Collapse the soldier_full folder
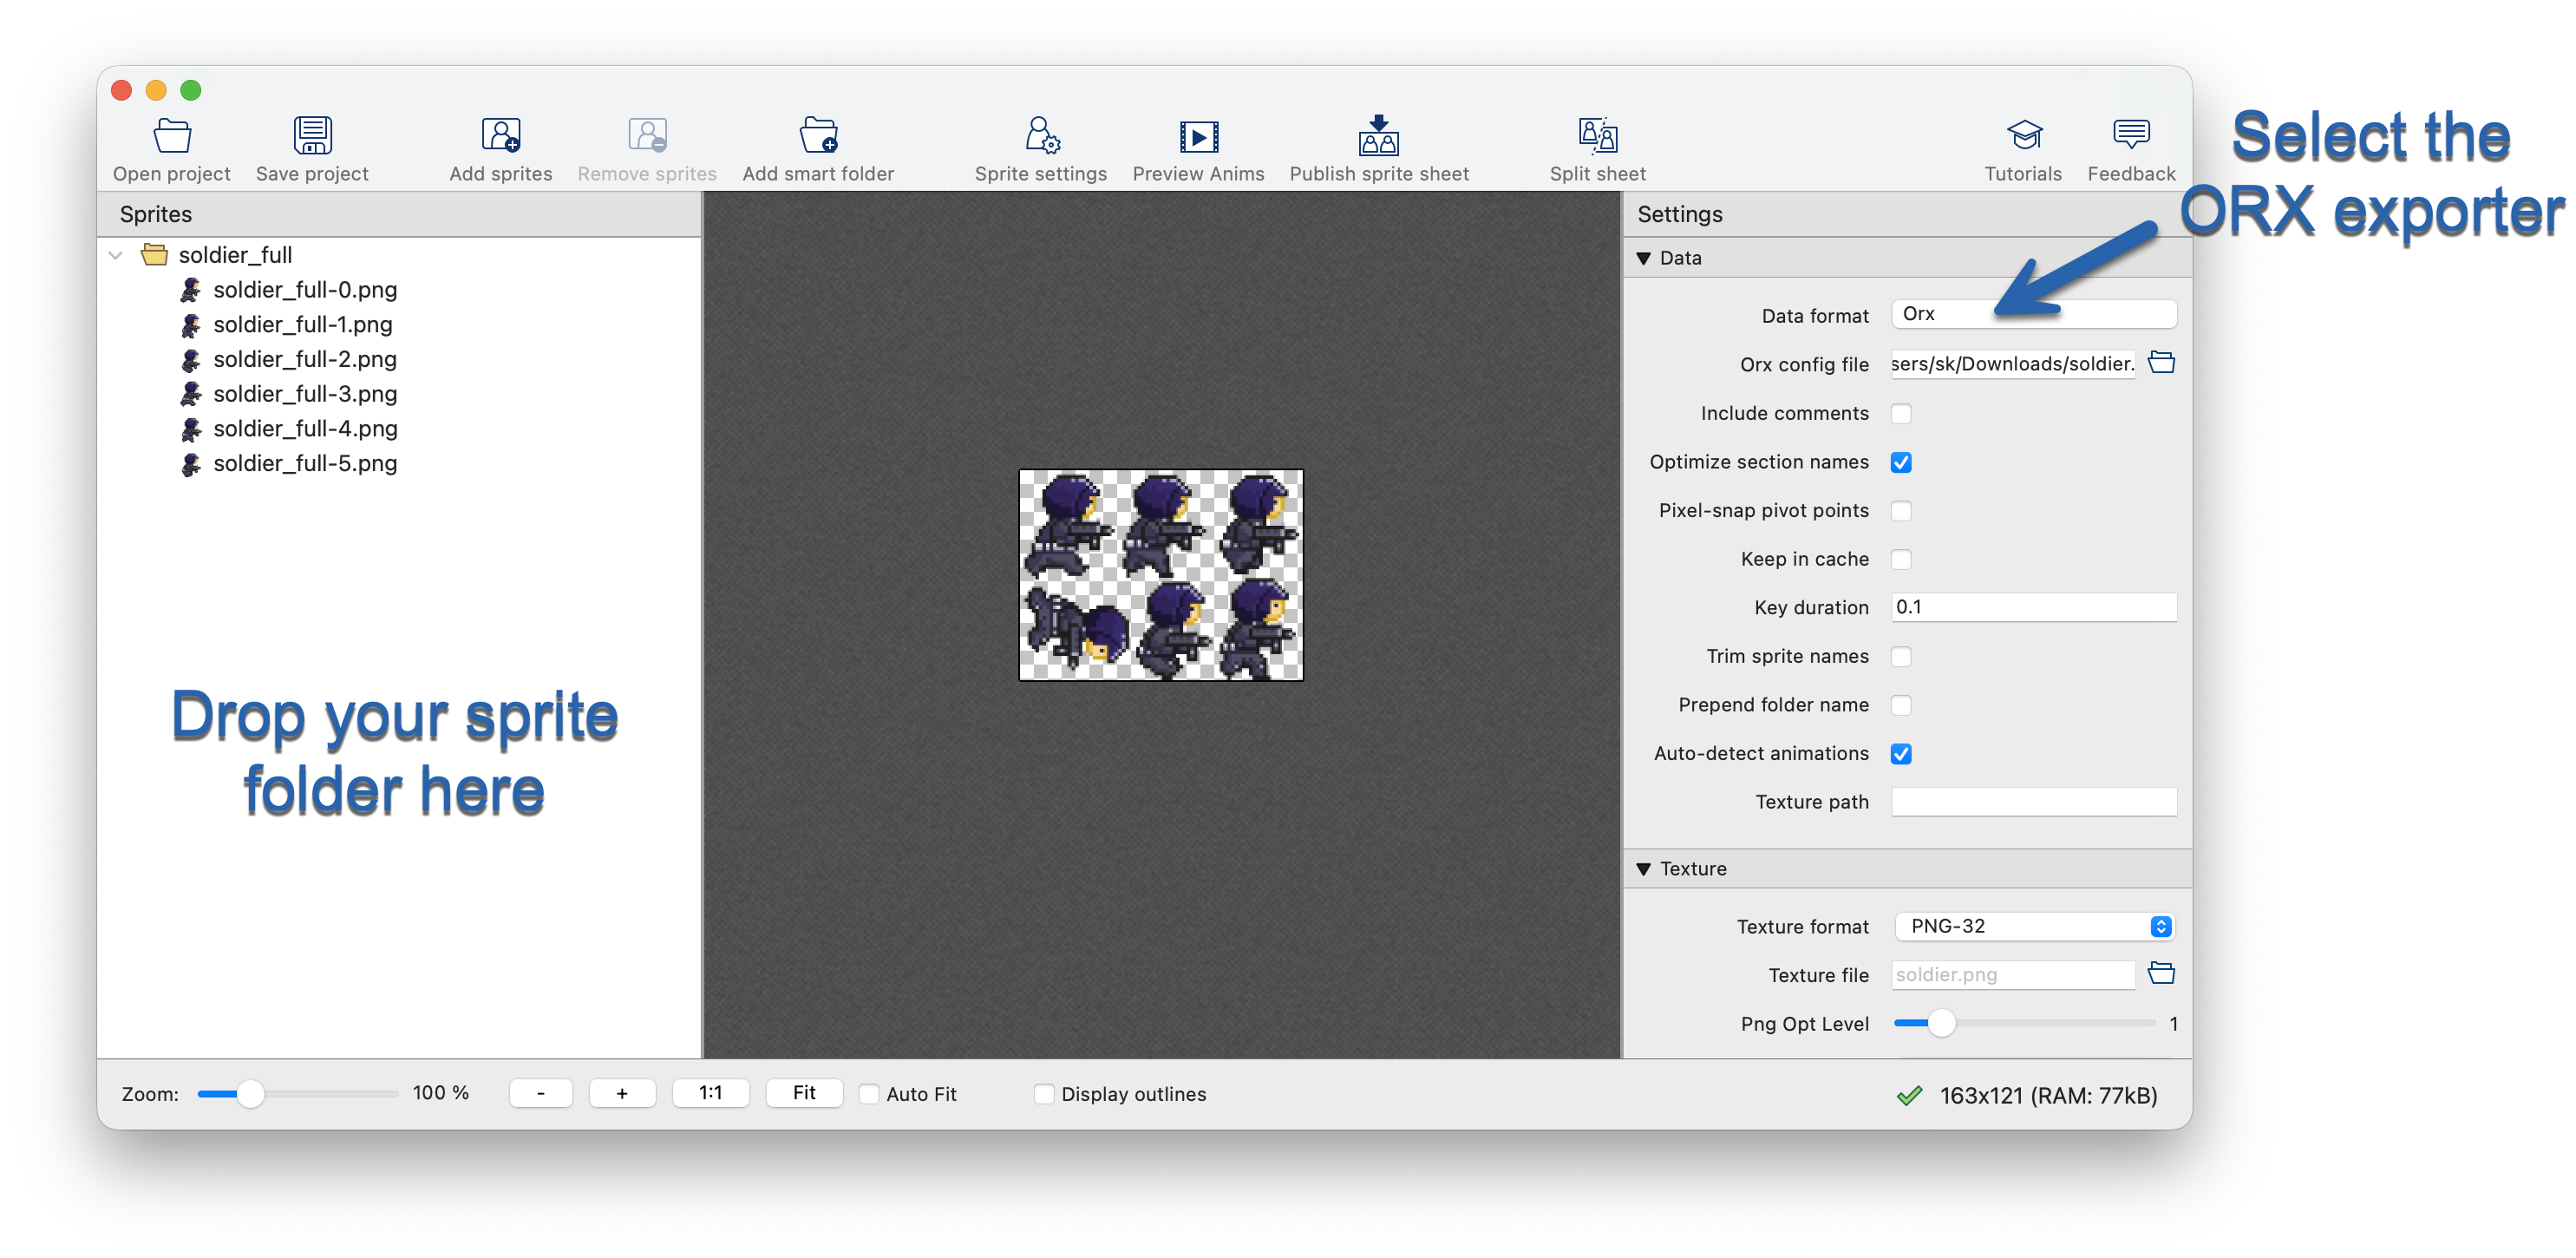The height and width of the screenshot is (1258, 2576). [115, 255]
